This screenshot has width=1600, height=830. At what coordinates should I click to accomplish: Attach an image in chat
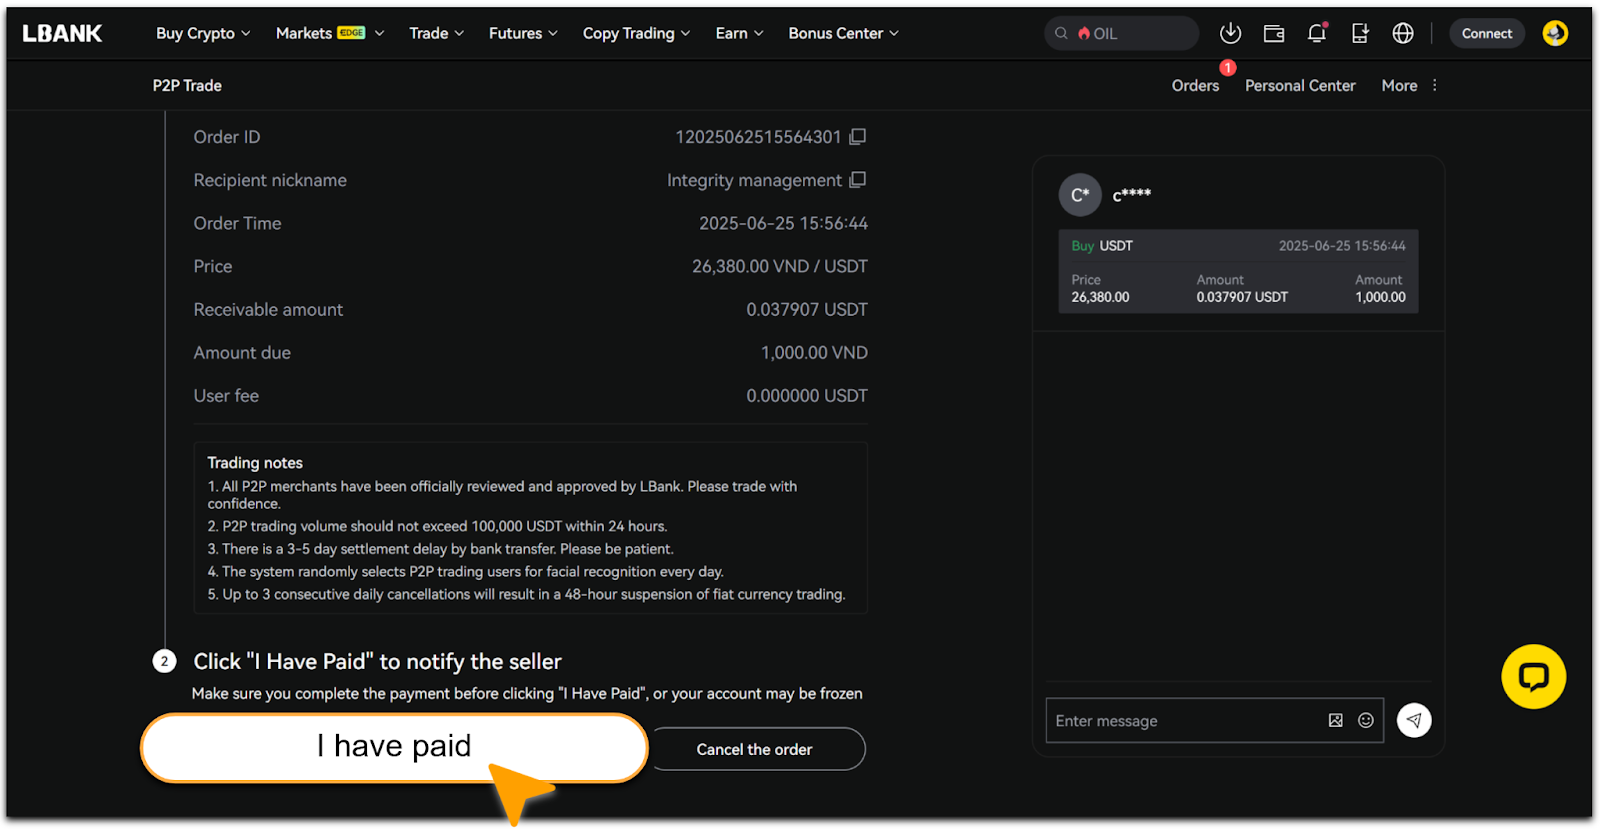pyautogui.click(x=1335, y=720)
